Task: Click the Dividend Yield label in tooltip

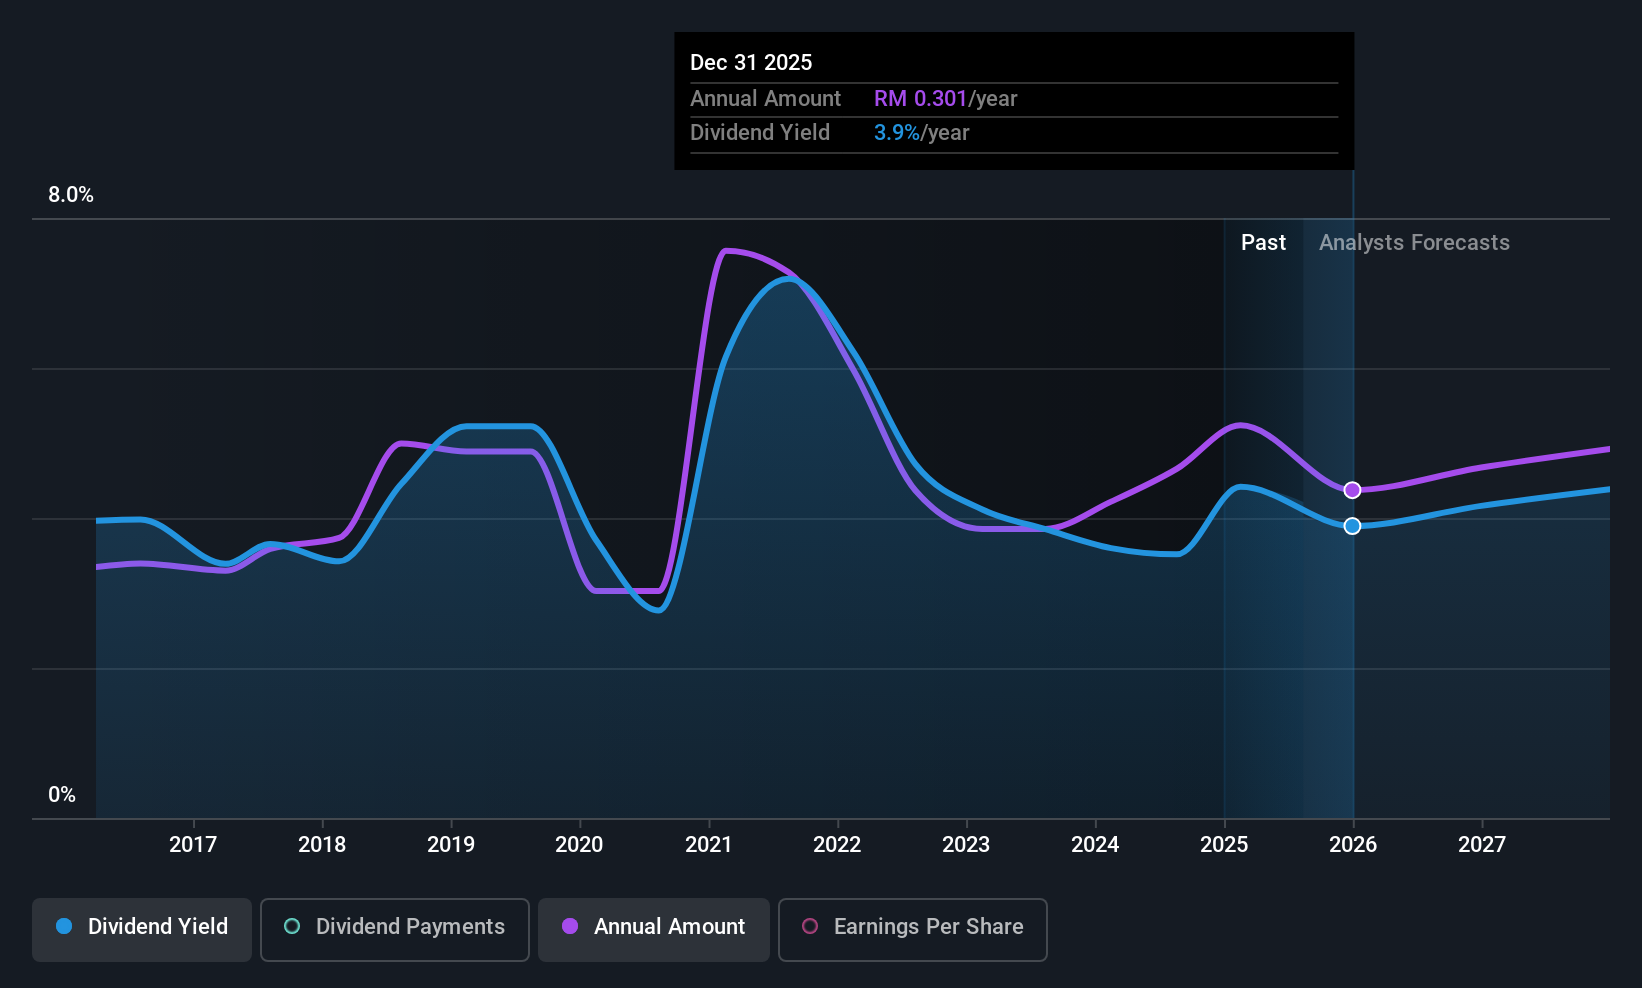Action: tap(760, 133)
